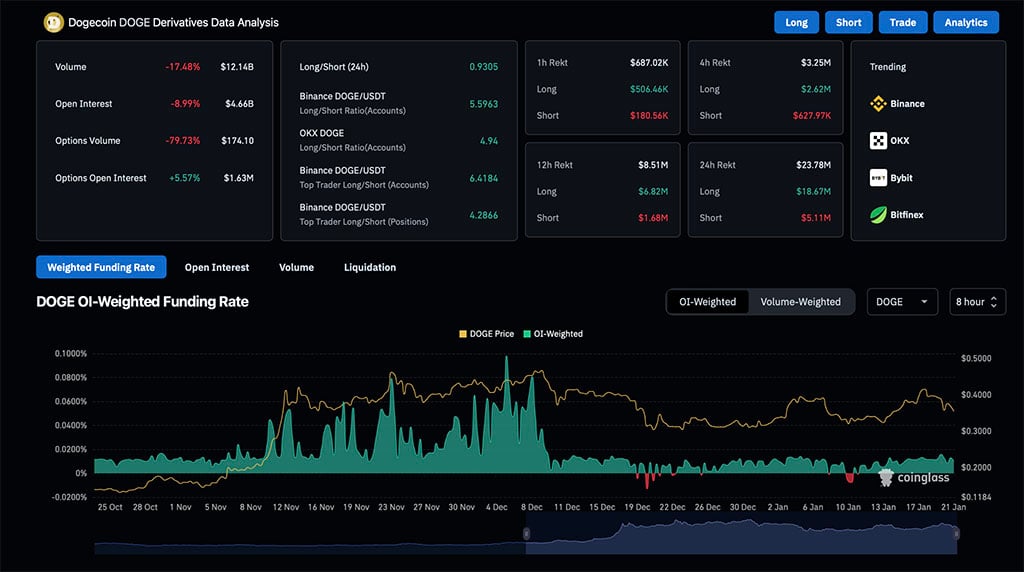1024x572 pixels.
Task: Click 24h Short liquidation $5.11M
Action: [x=816, y=217]
